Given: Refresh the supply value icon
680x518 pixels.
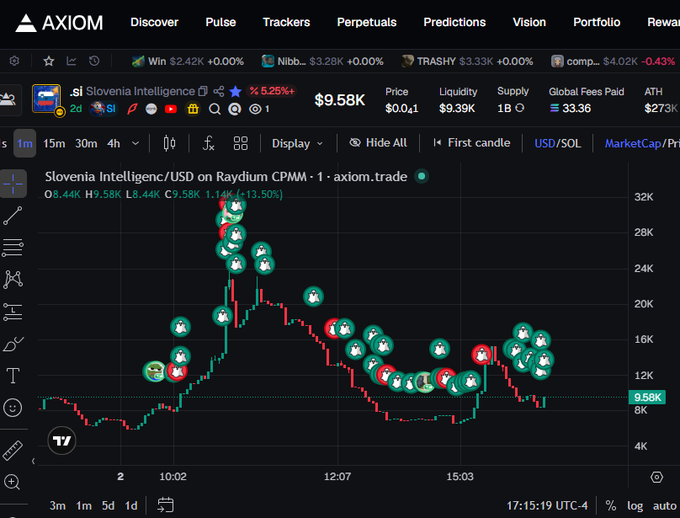Looking at the screenshot, I should (520, 108).
